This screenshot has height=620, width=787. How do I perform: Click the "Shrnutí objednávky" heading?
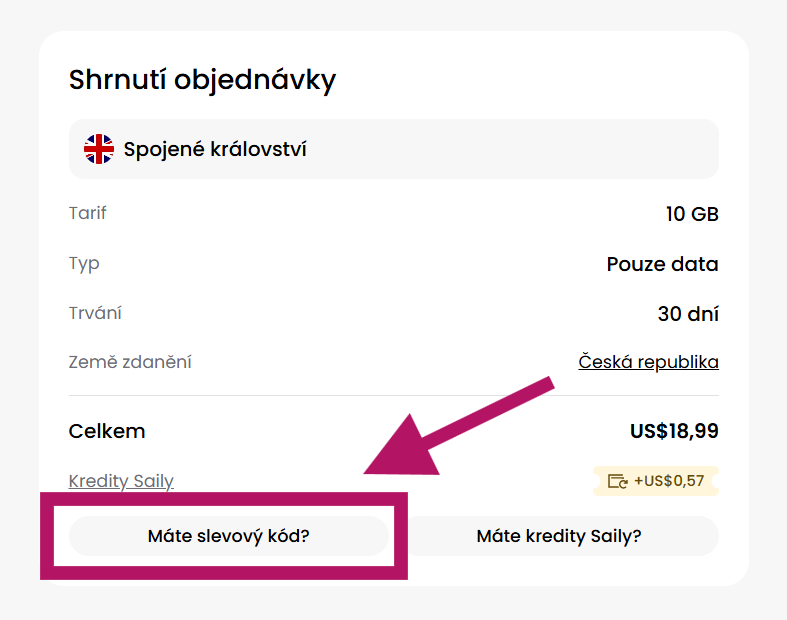(x=202, y=80)
